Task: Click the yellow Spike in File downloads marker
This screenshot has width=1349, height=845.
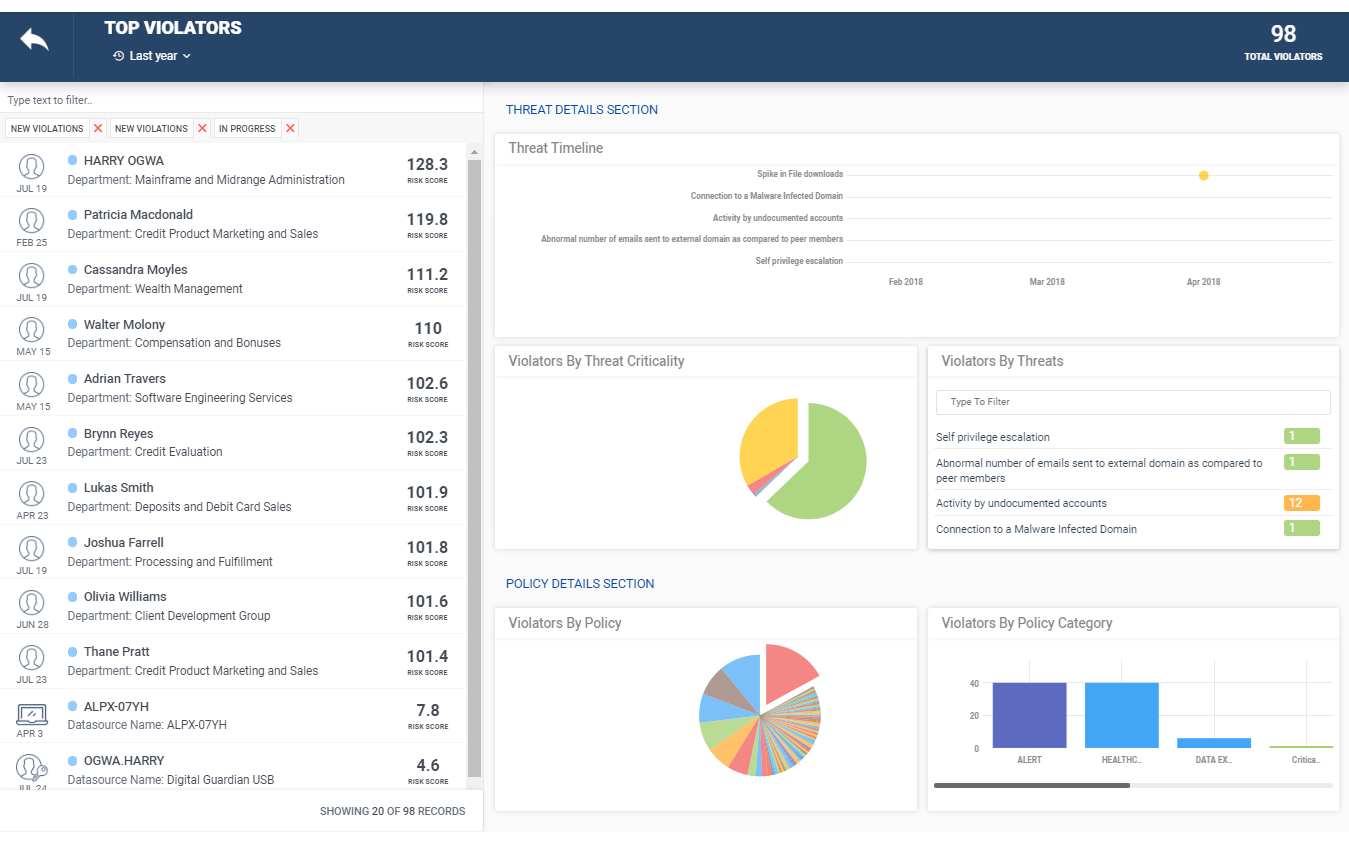Action: point(1204,175)
